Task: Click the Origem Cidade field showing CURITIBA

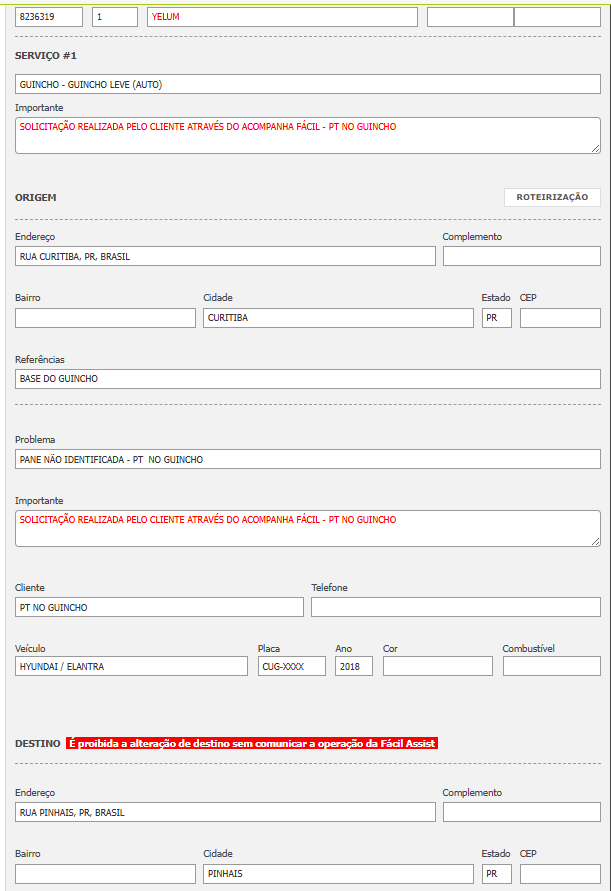Action: (x=338, y=318)
